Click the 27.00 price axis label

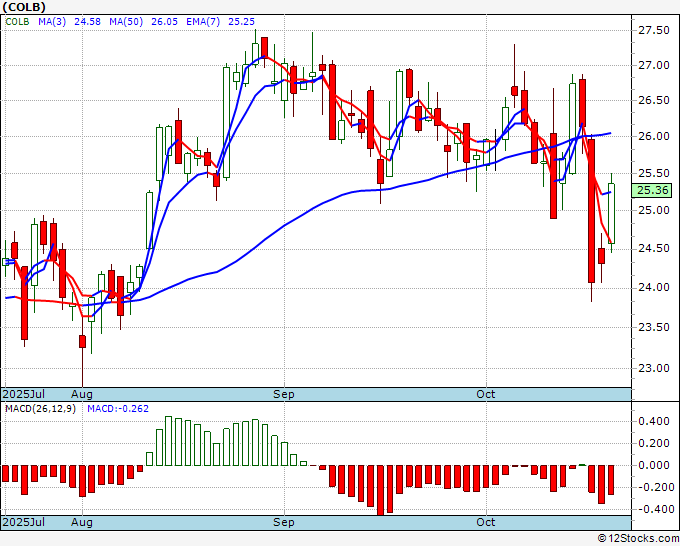[x=654, y=65]
